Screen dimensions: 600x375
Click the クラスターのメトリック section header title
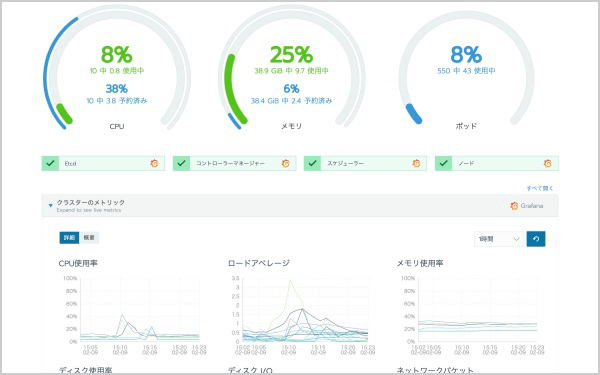point(91,202)
